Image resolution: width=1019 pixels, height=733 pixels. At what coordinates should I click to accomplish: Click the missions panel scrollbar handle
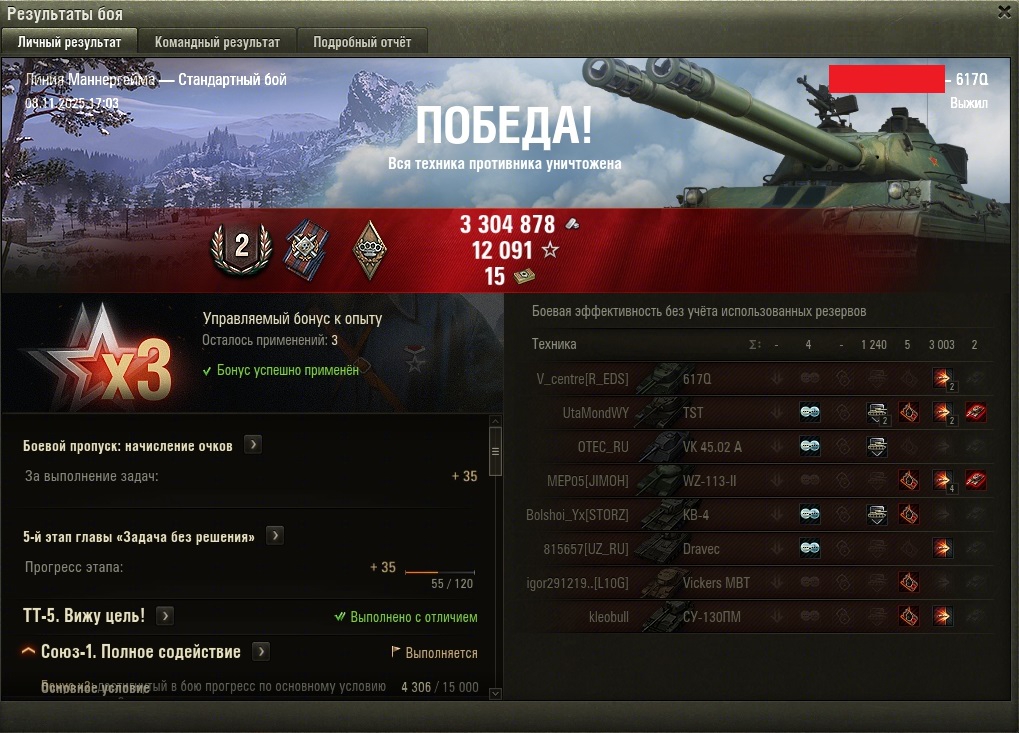pyautogui.click(x=495, y=452)
